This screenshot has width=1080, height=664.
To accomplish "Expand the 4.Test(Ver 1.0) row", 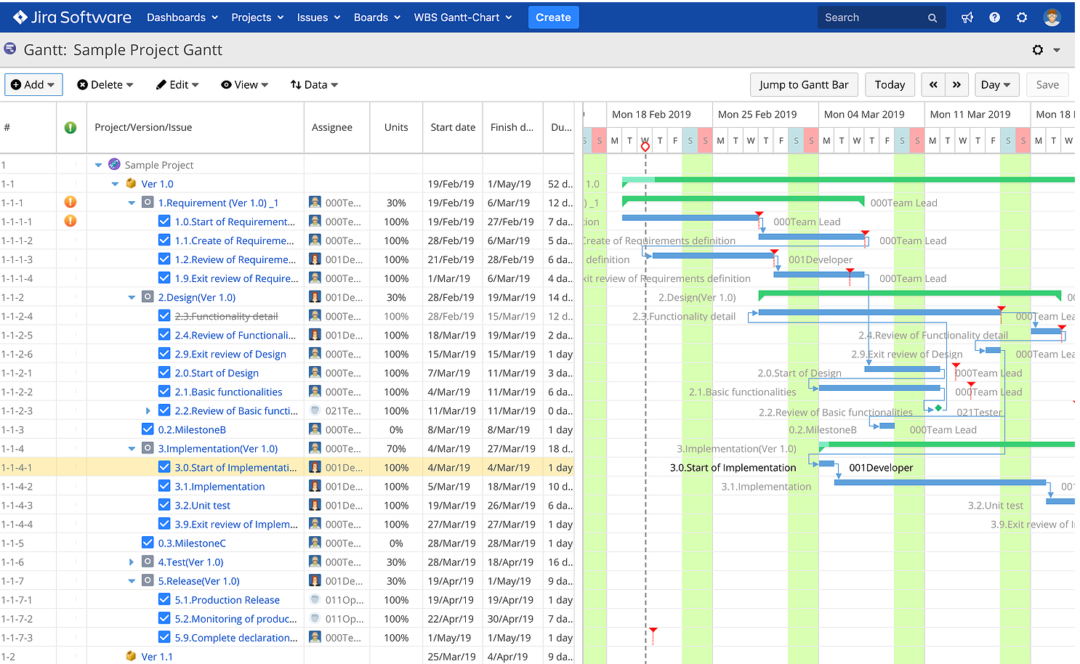I will pyautogui.click(x=129, y=562).
